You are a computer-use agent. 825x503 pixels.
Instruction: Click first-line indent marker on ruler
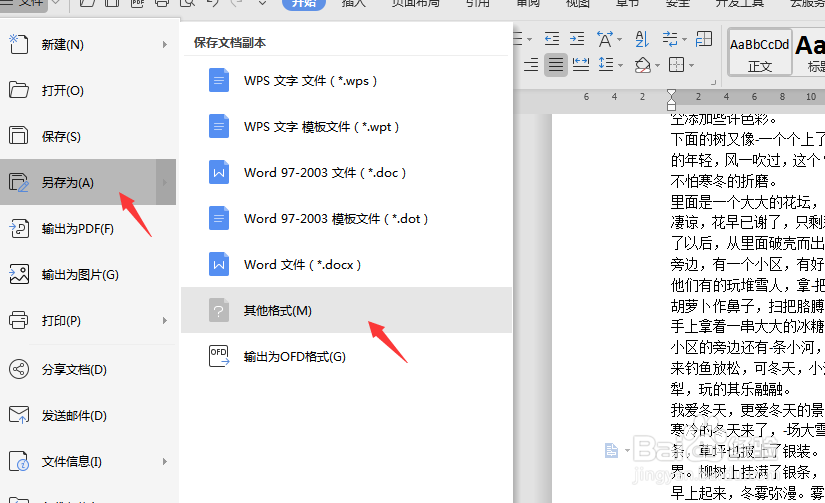[671, 94]
